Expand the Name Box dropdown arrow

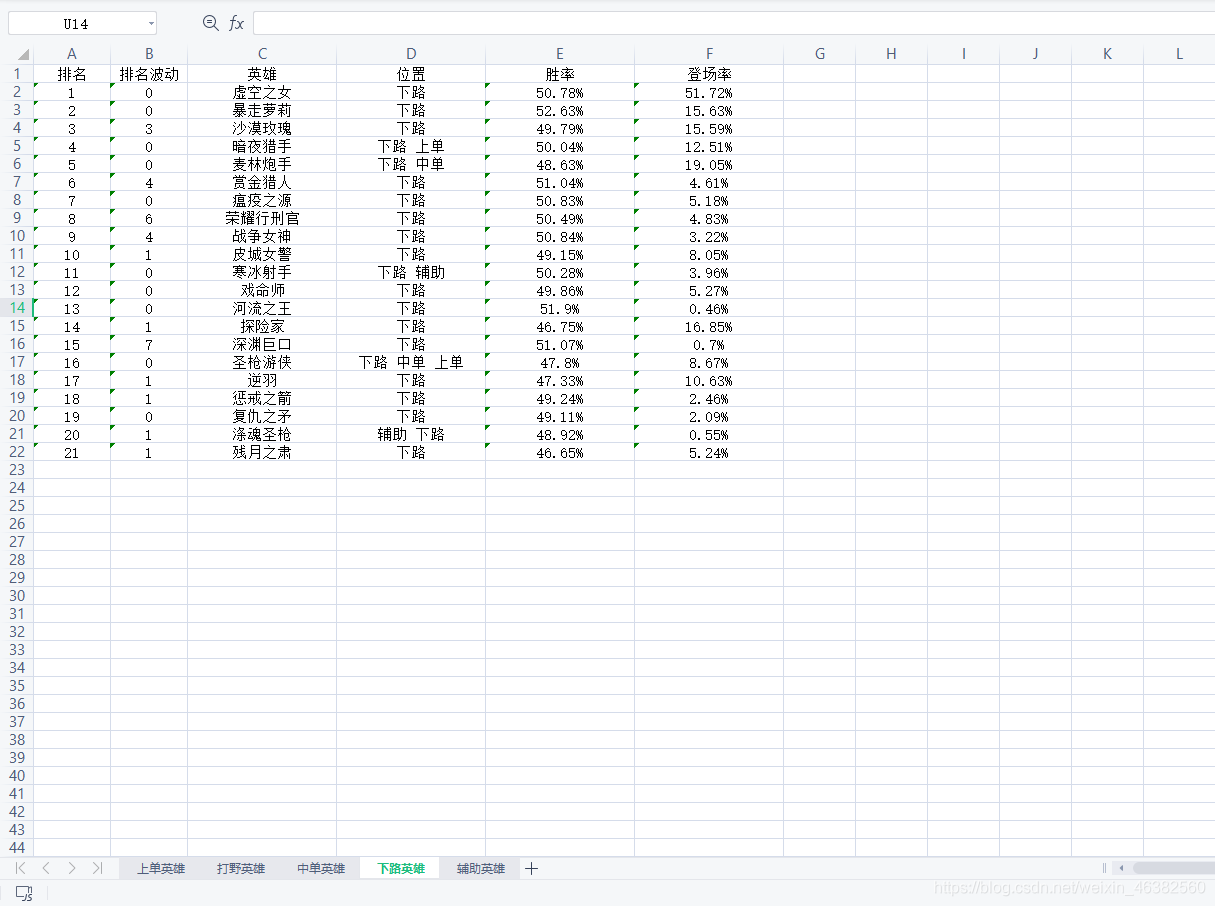(151, 23)
